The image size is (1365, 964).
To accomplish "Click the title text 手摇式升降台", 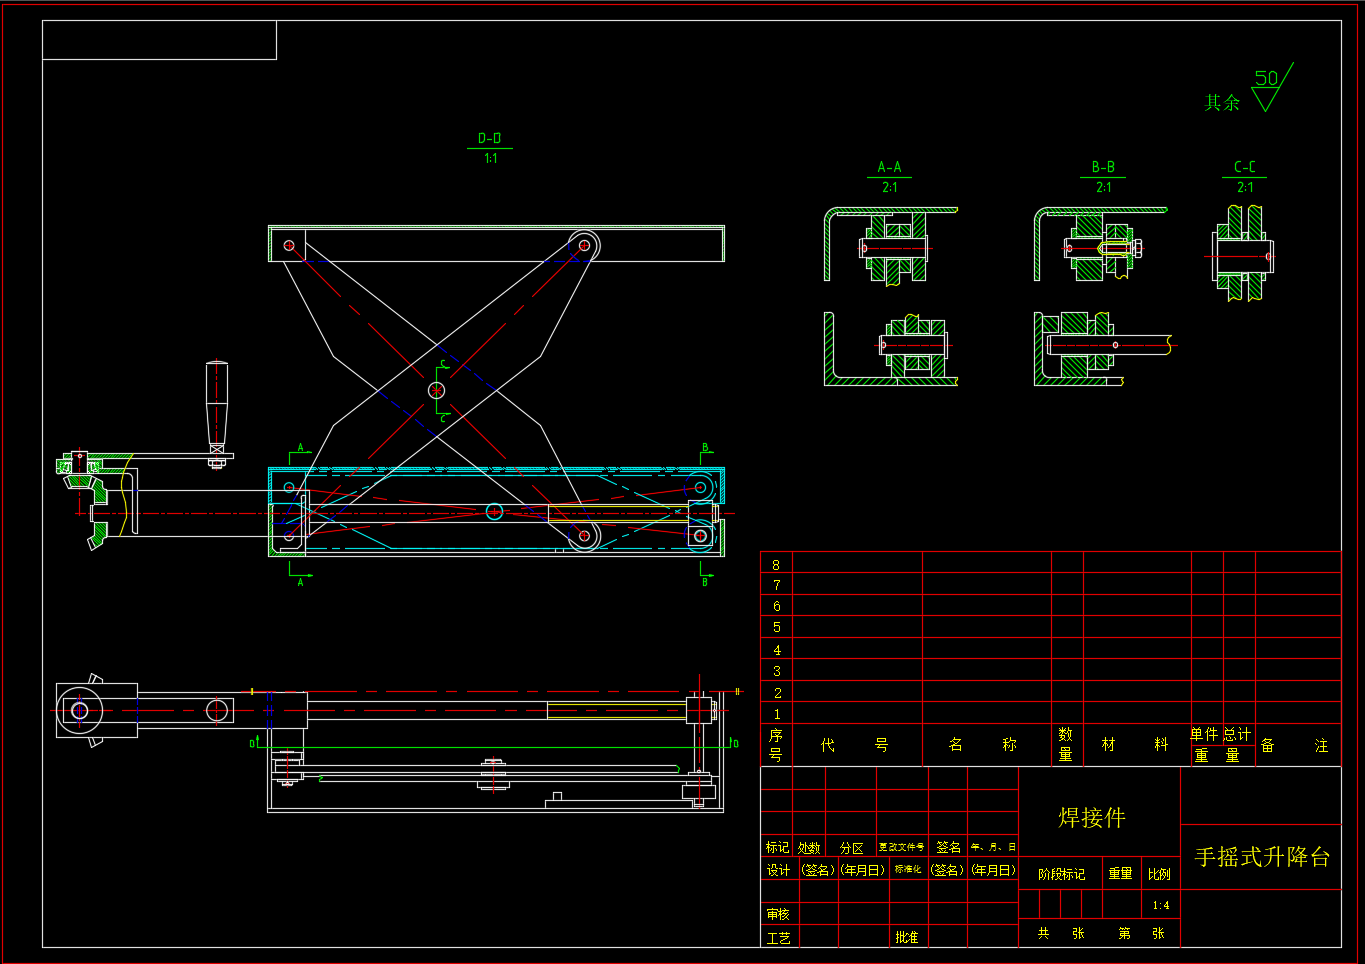I will coord(1262,857).
